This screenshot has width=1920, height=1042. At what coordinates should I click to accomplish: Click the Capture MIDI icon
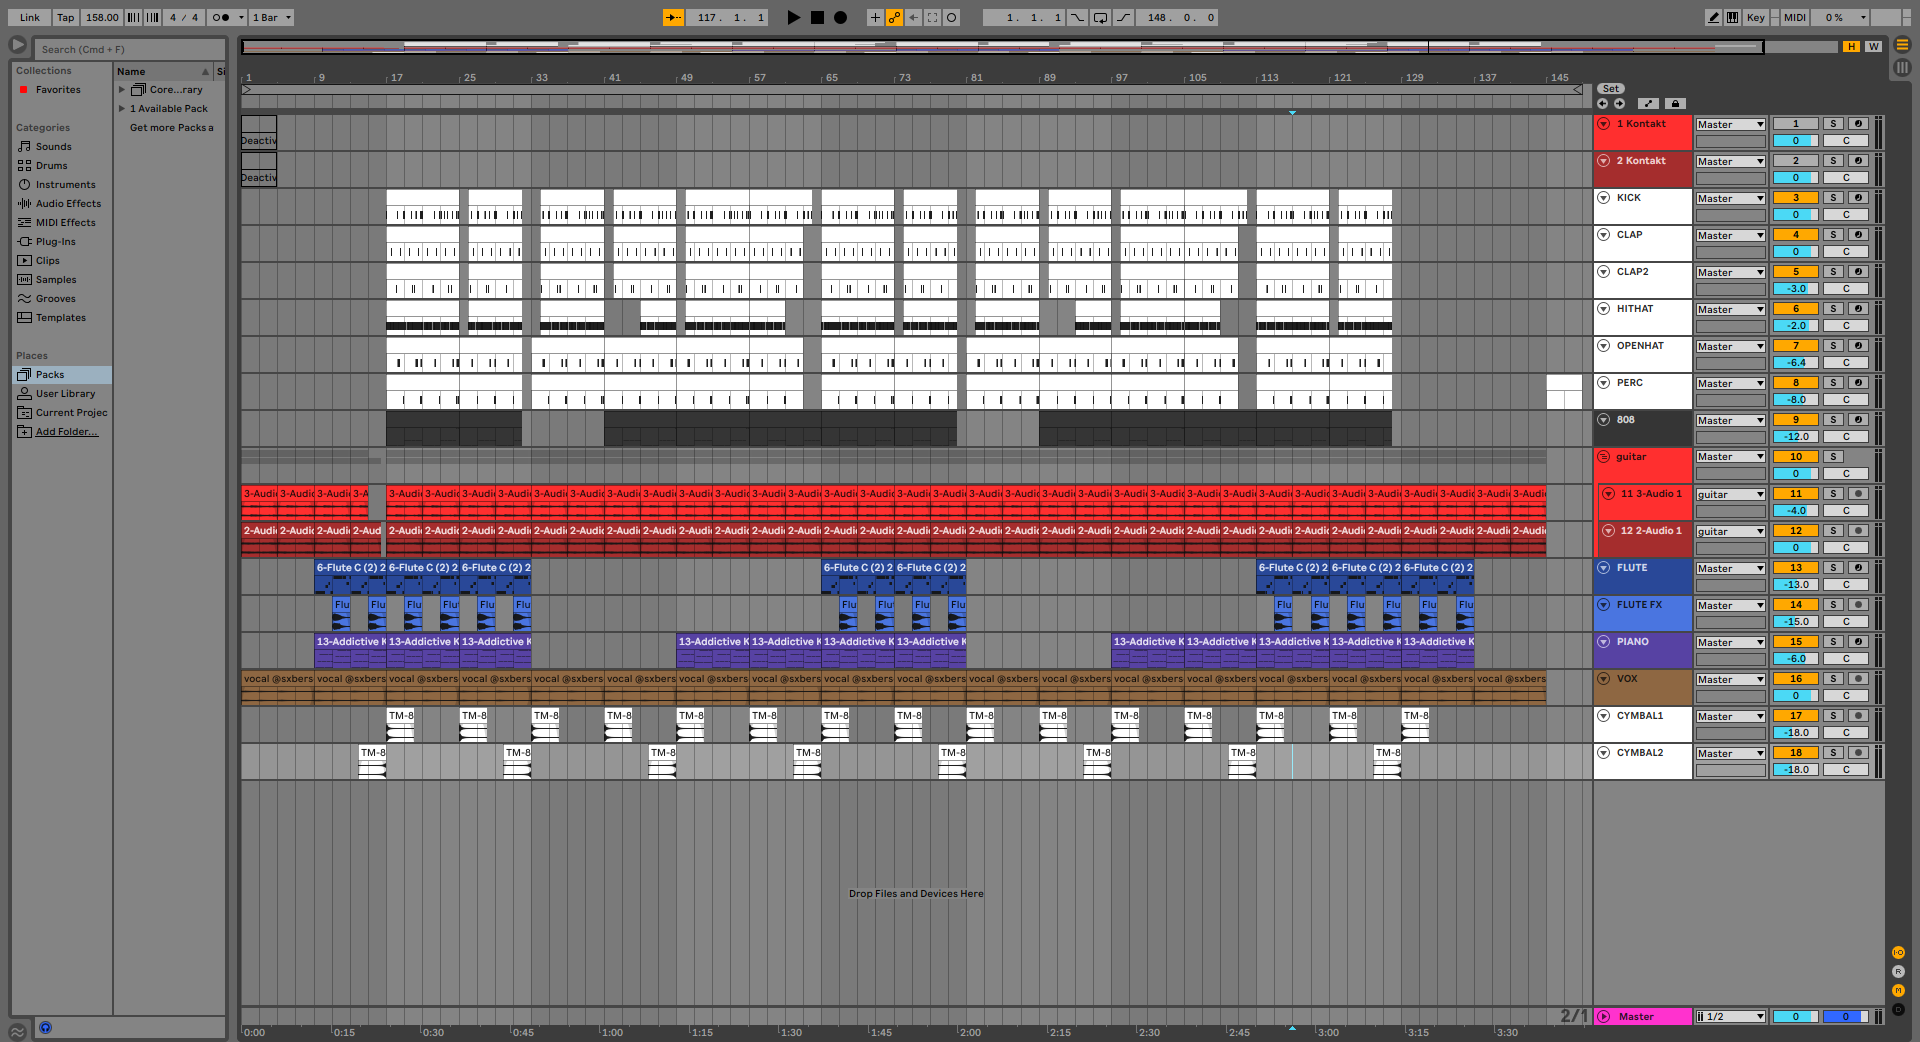pyautogui.click(x=932, y=17)
